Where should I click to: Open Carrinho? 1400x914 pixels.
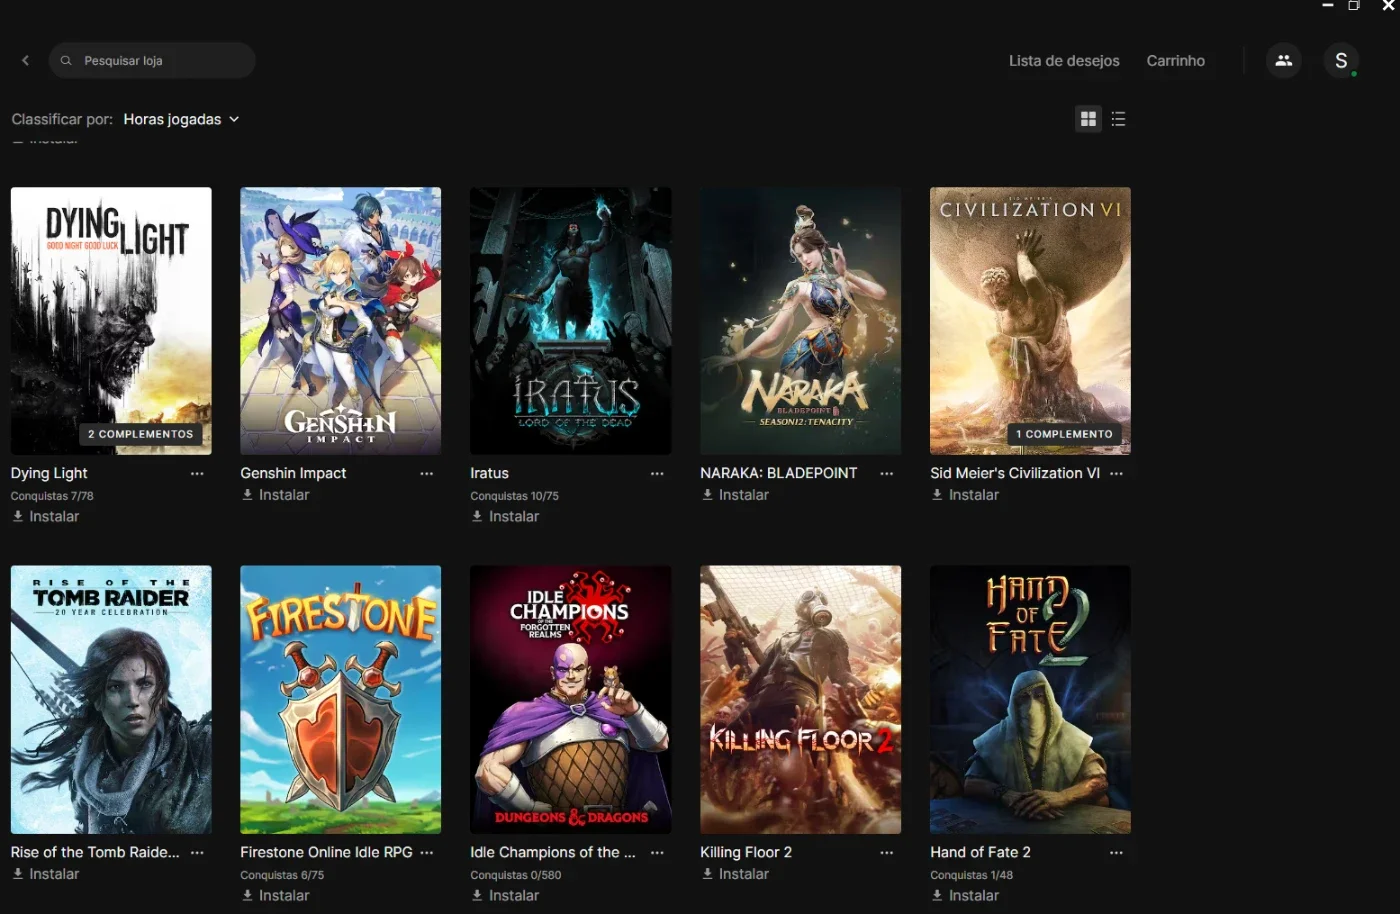click(1175, 61)
